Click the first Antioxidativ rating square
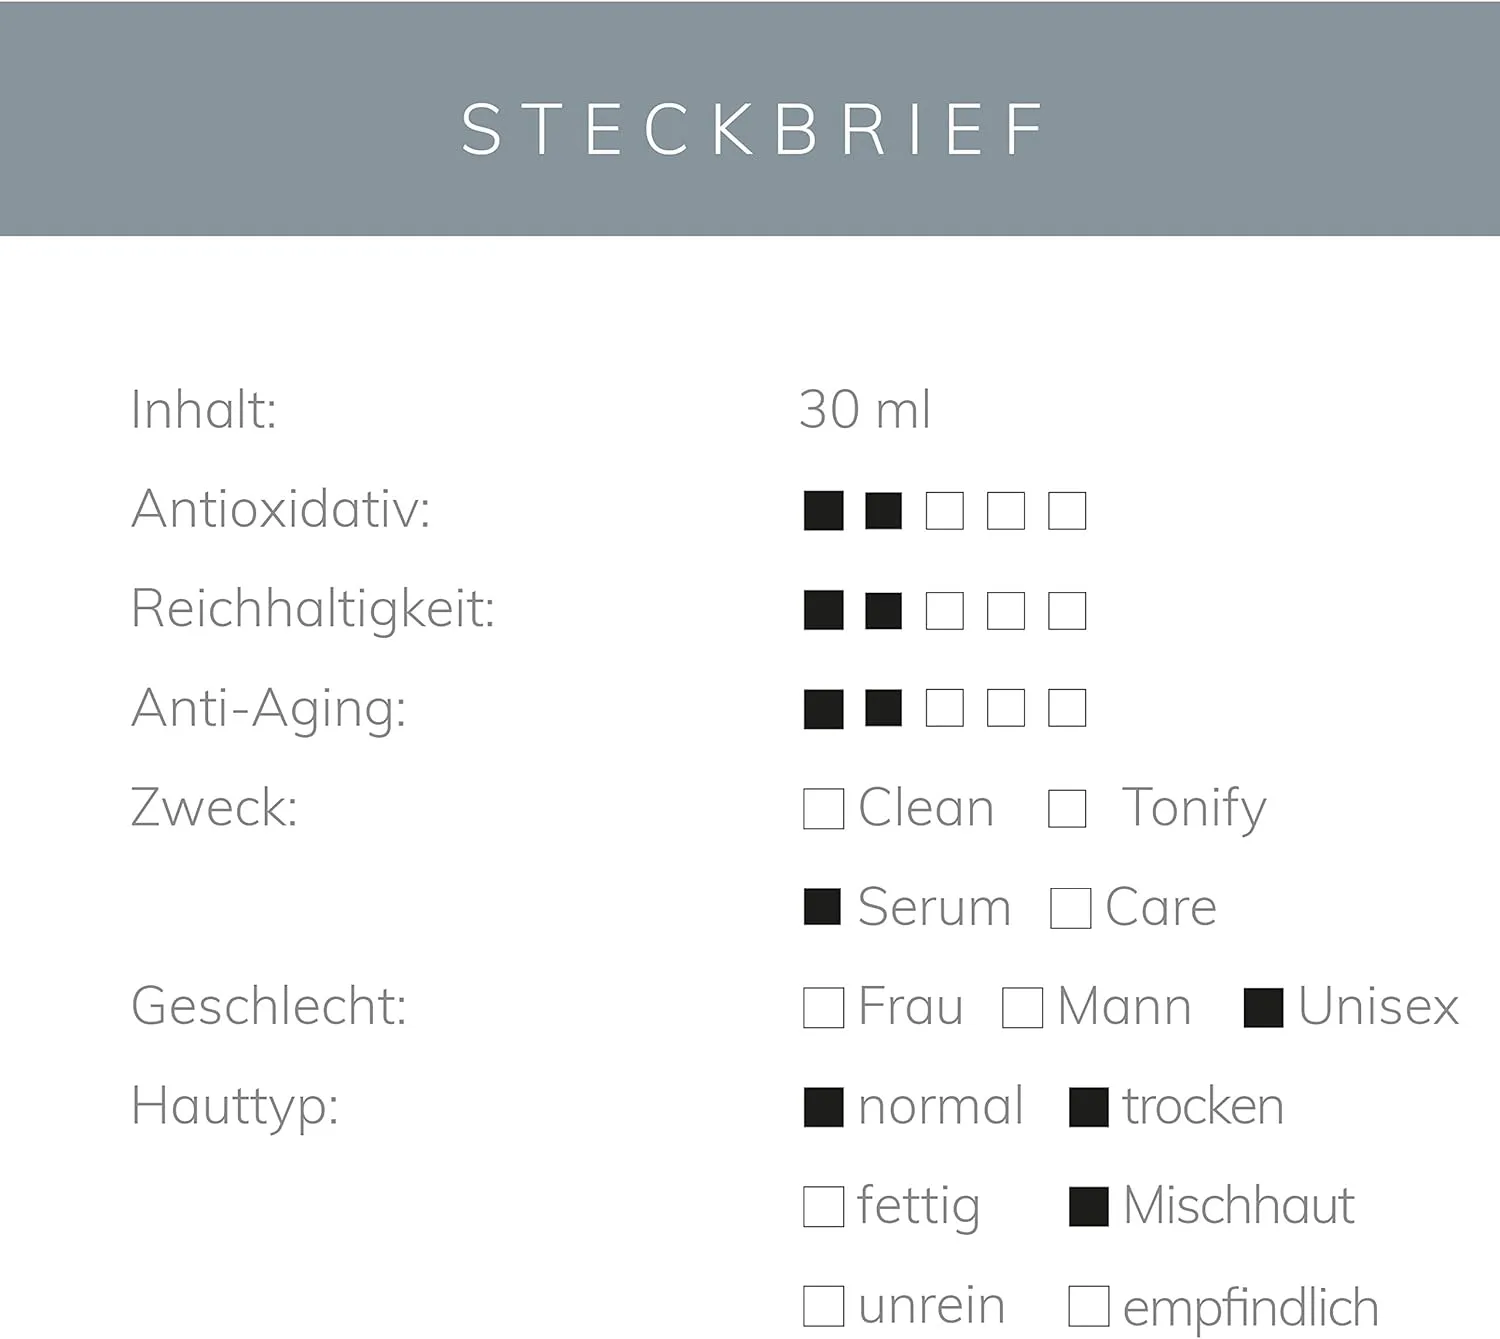1500x1339 pixels. click(x=823, y=511)
